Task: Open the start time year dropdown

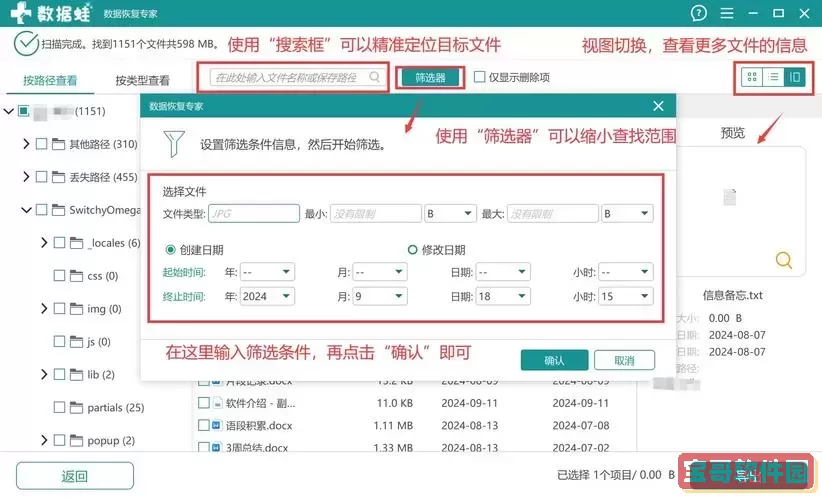Action: click(267, 272)
